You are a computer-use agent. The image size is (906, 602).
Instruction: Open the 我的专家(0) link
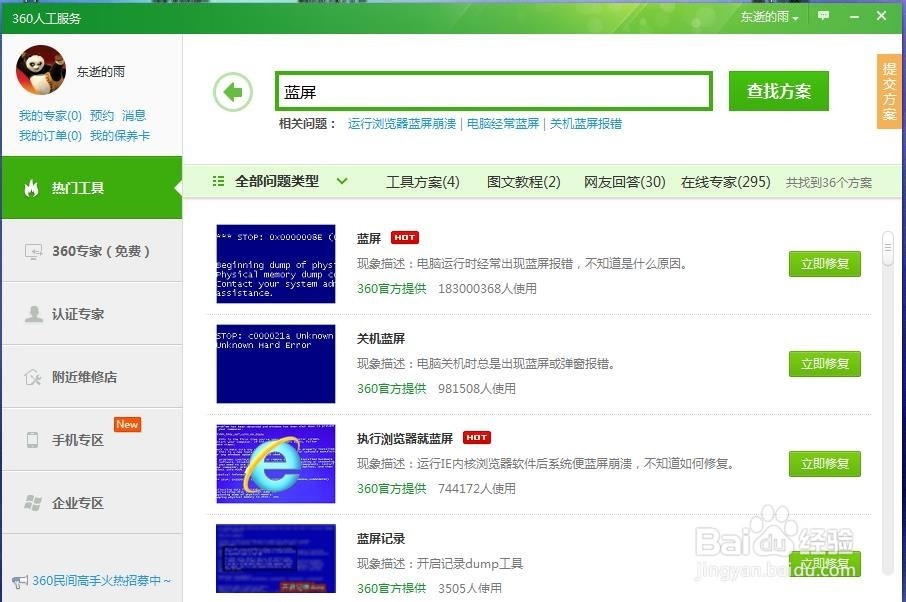(x=50, y=116)
